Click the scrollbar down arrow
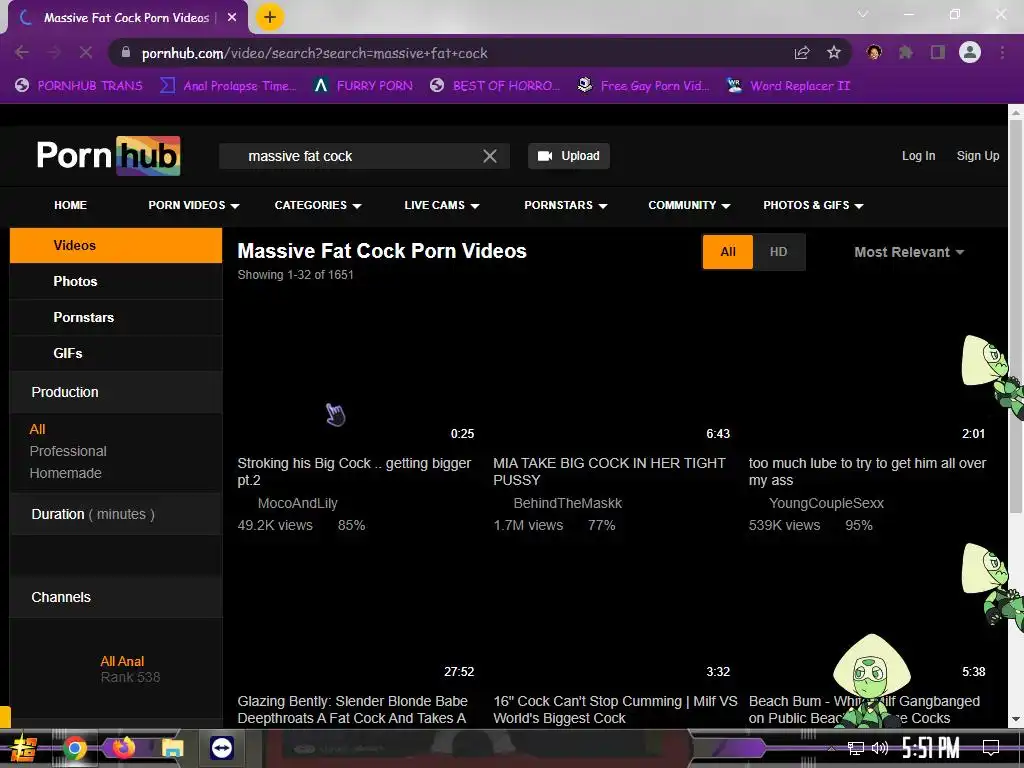This screenshot has height=768, width=1024. point(1016,719)
